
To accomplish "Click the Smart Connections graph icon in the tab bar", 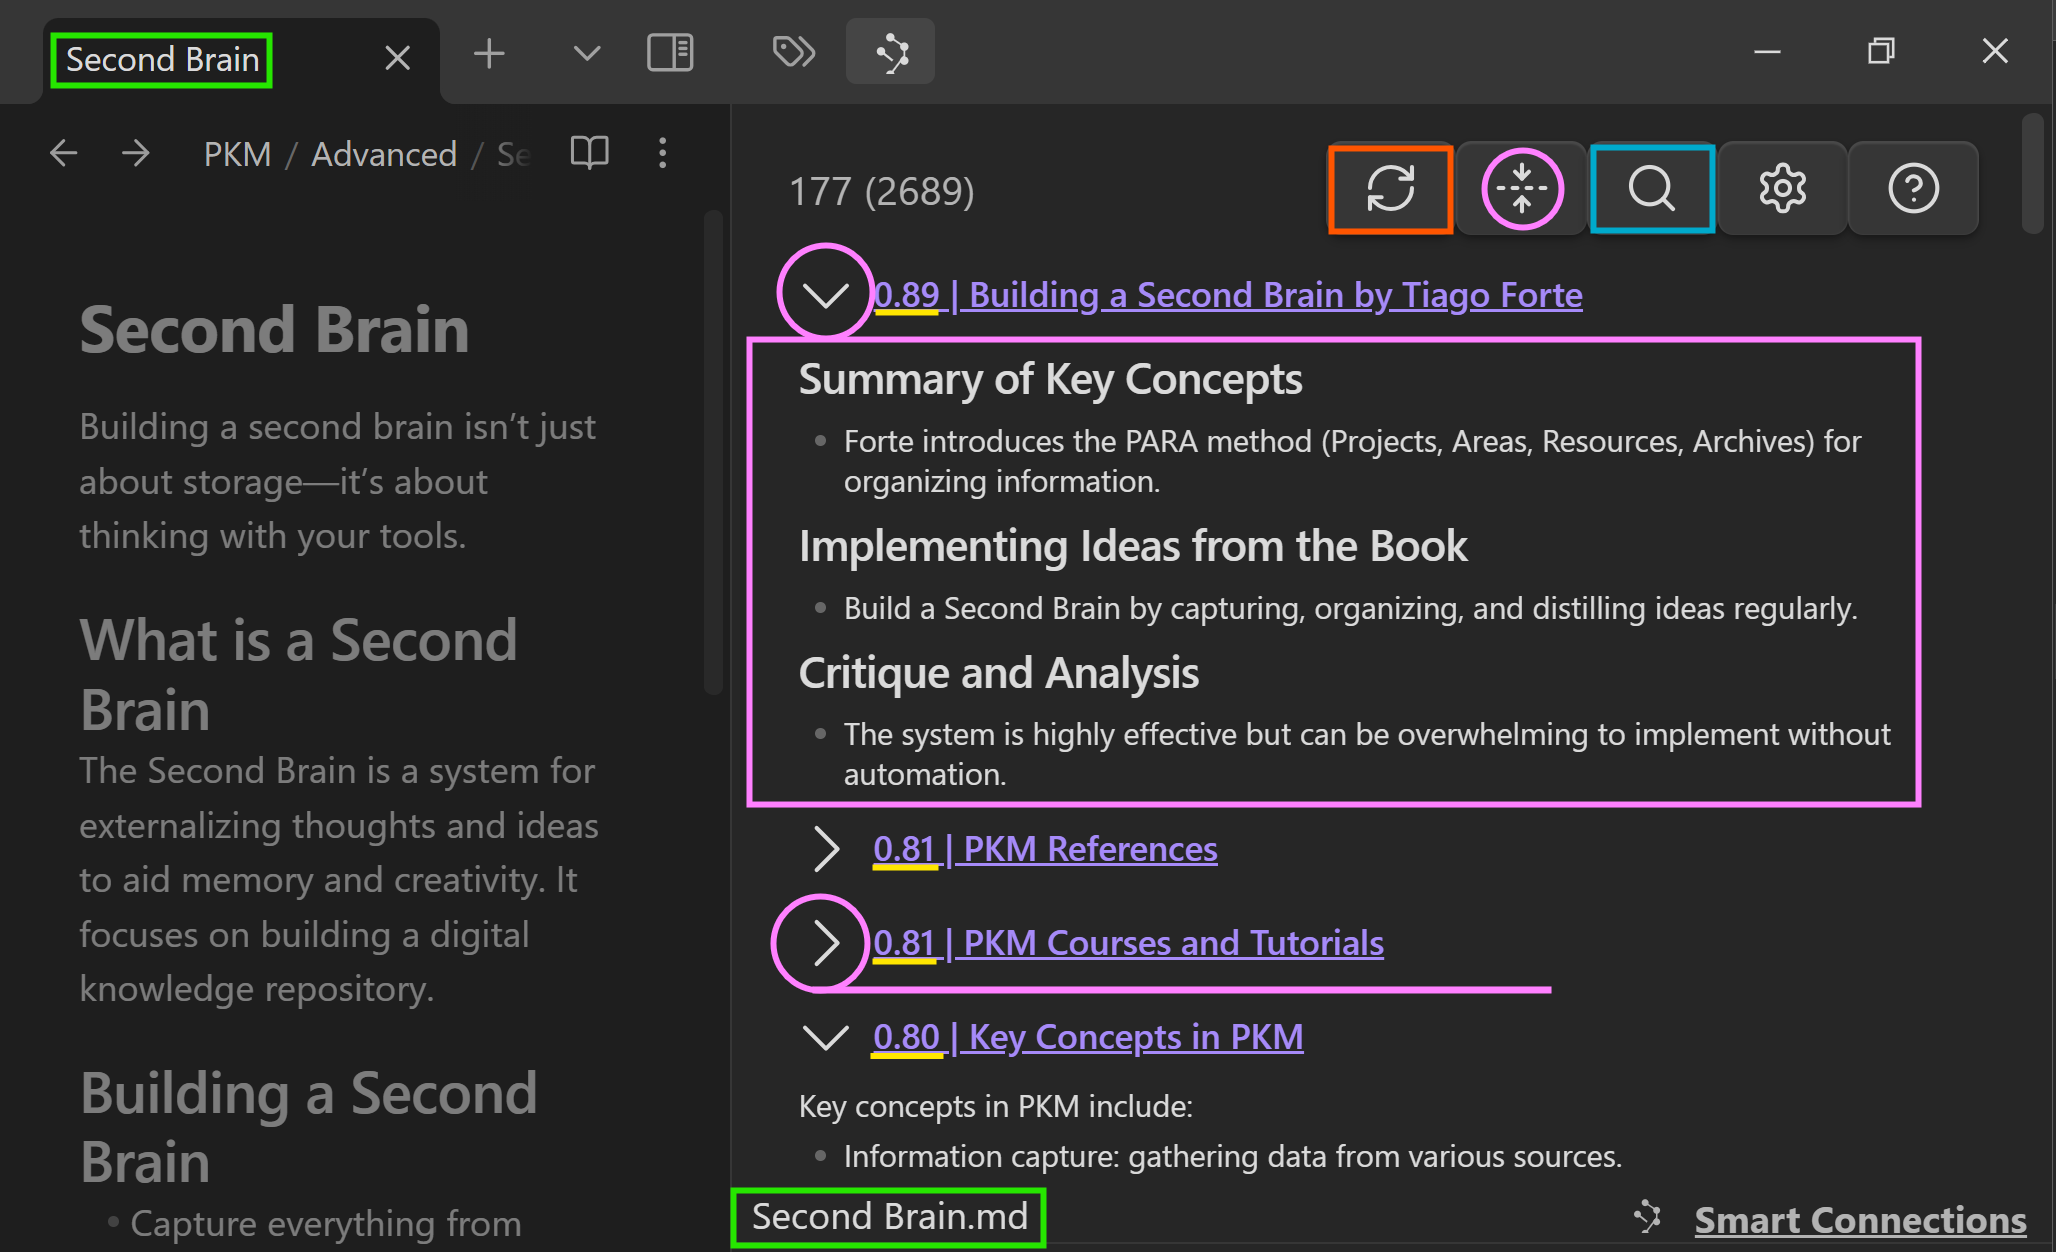I will [890, 52].
